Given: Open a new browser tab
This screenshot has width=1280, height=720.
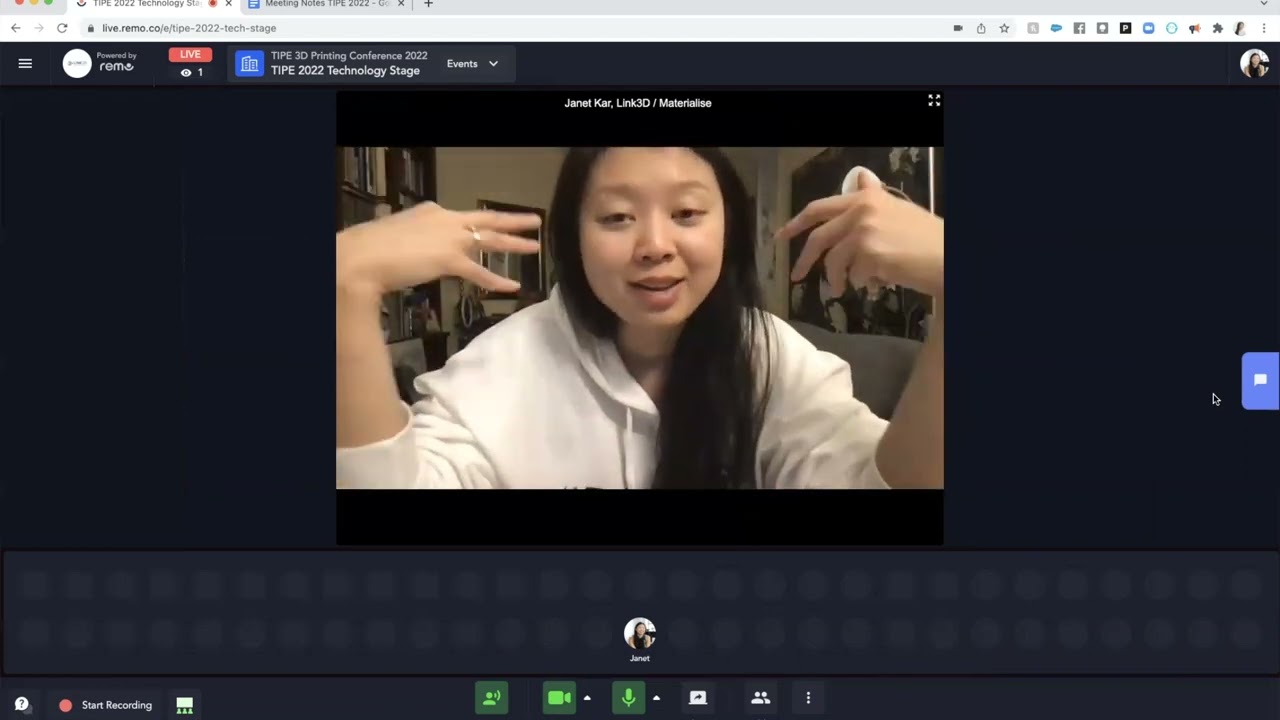Looking at the screenshot, I should tap(428, 4).
